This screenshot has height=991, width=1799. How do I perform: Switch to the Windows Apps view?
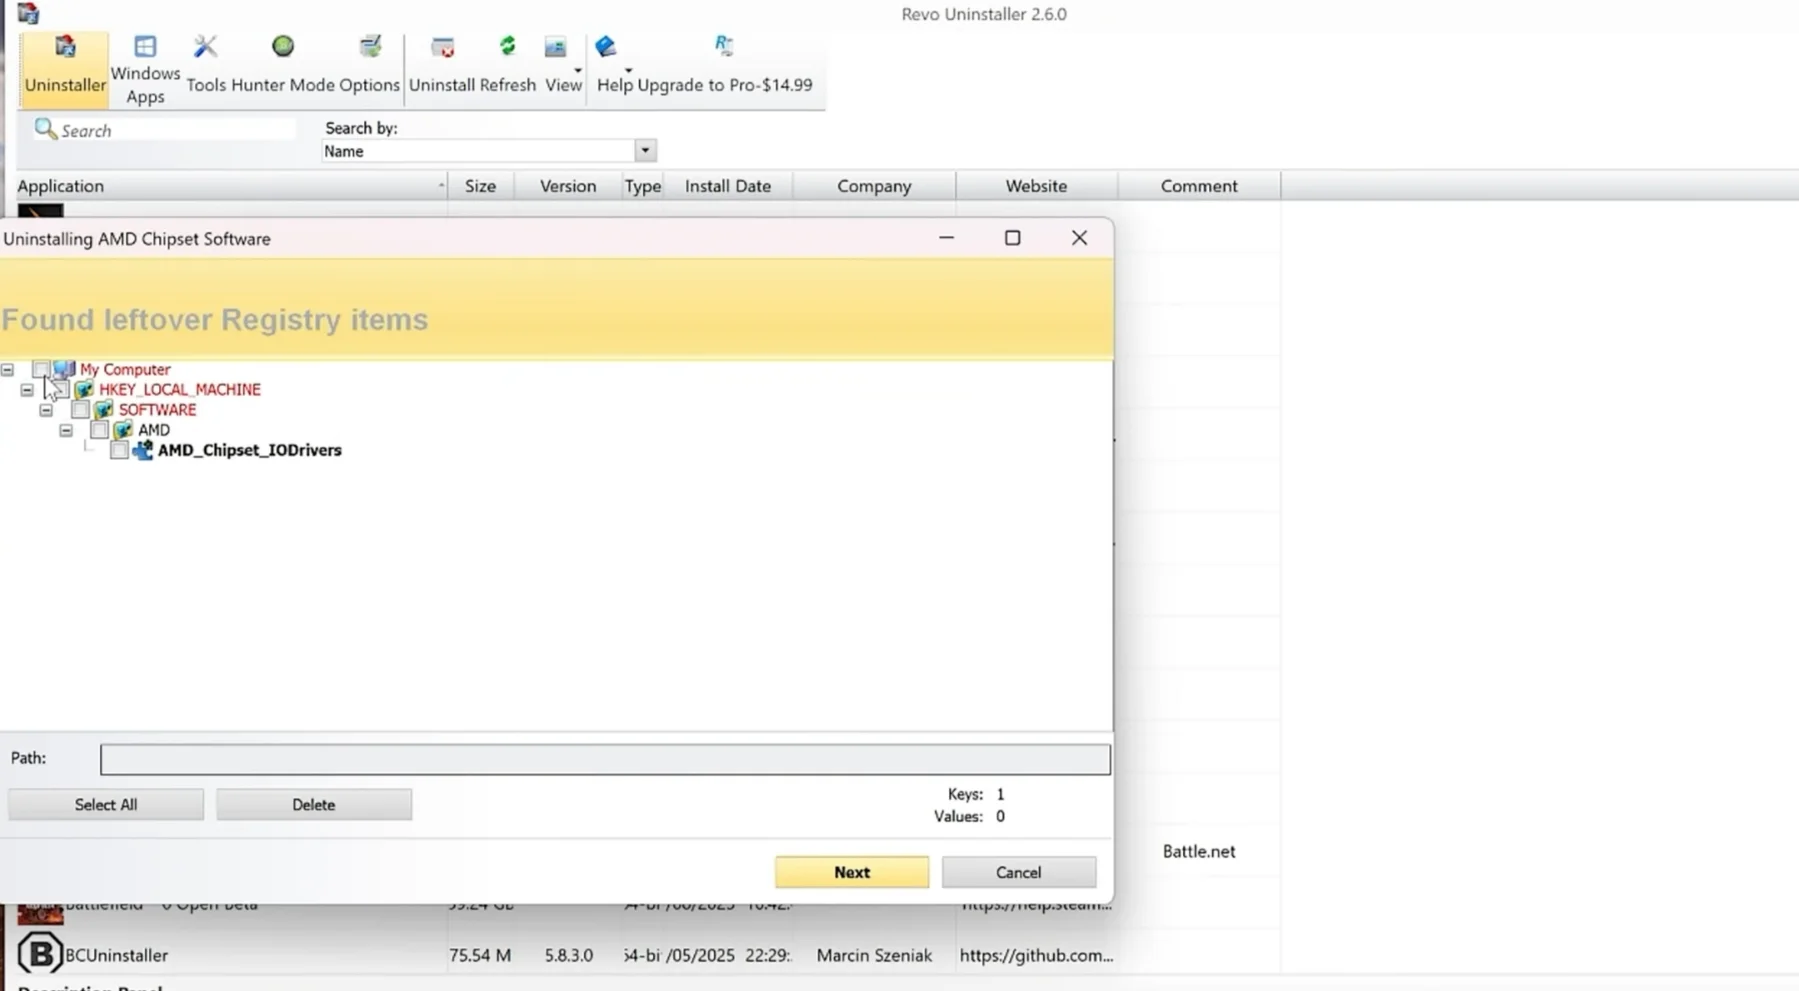[x=145, y=70]
